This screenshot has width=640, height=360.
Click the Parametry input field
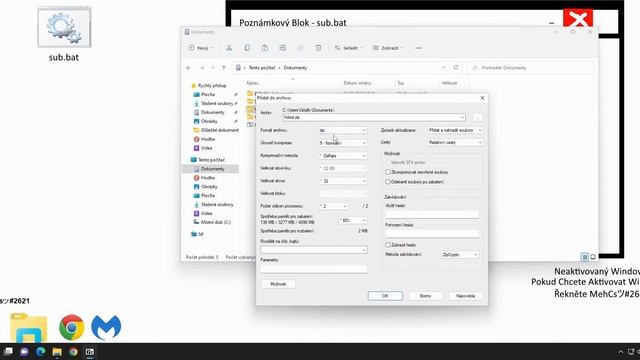pyautogui.click(x=314, y=269)
